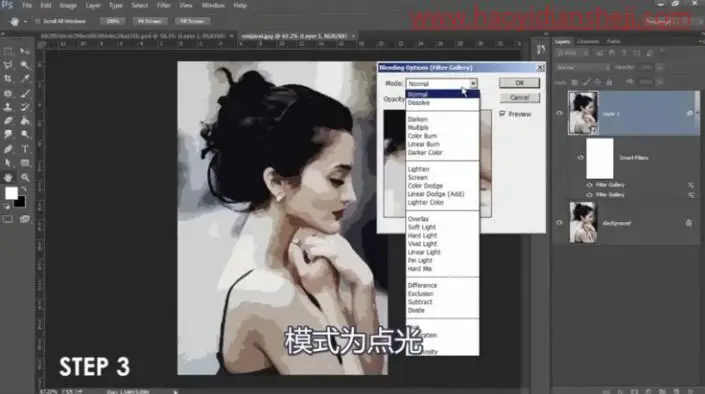The width and height of the screenshot is (705, 394).
Task: Select the History Brush tool
Action: [x=25, y=107]
